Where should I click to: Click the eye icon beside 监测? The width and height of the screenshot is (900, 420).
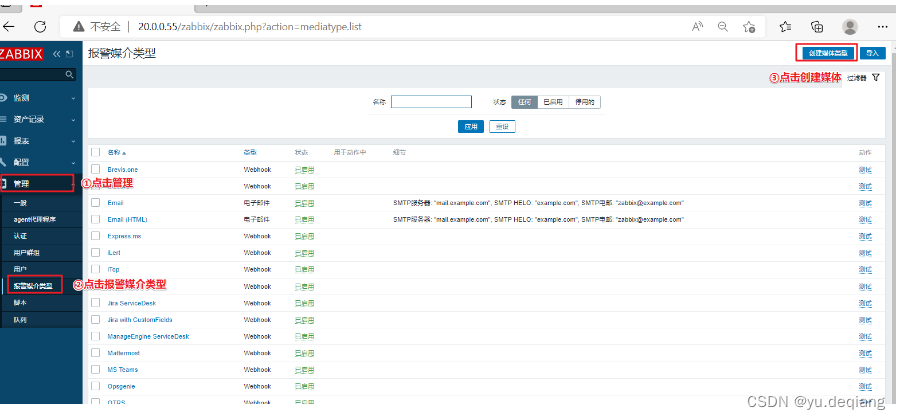click(x=3, y=98)
